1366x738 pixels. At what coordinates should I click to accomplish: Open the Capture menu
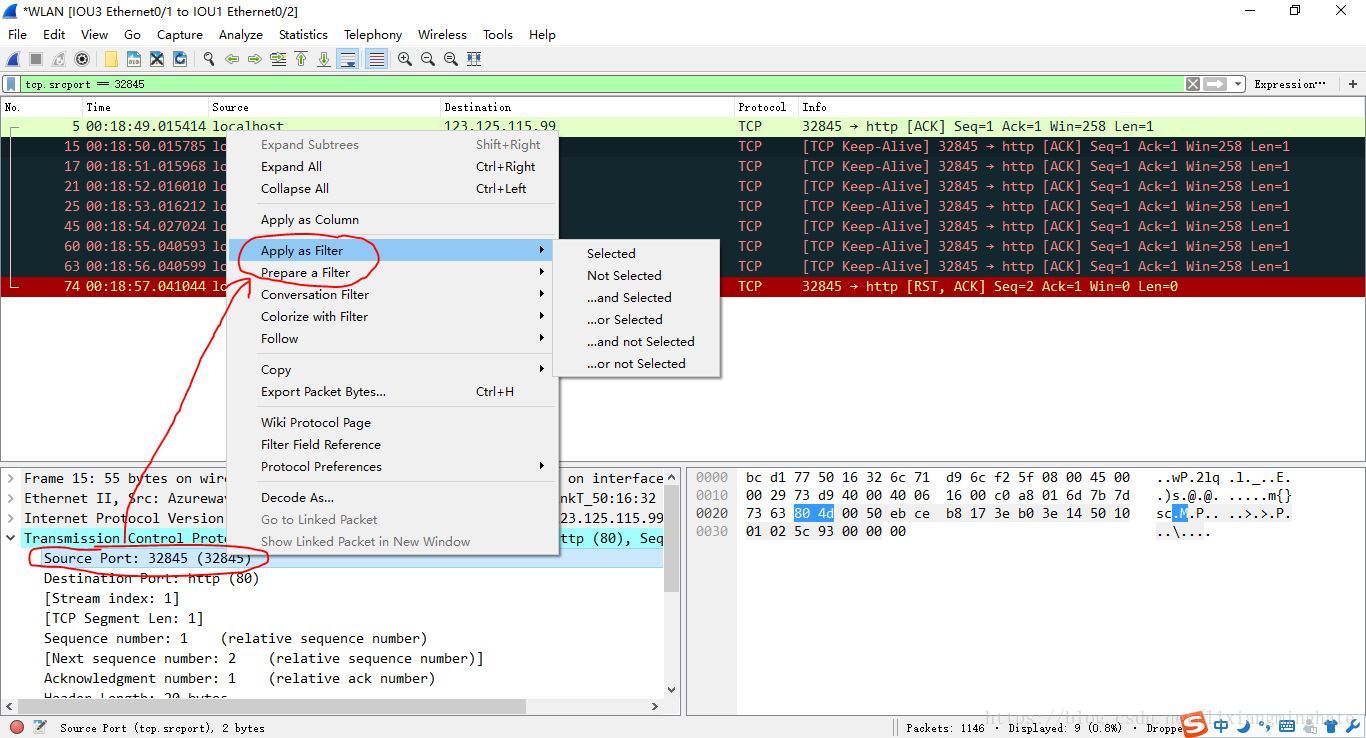180,34
